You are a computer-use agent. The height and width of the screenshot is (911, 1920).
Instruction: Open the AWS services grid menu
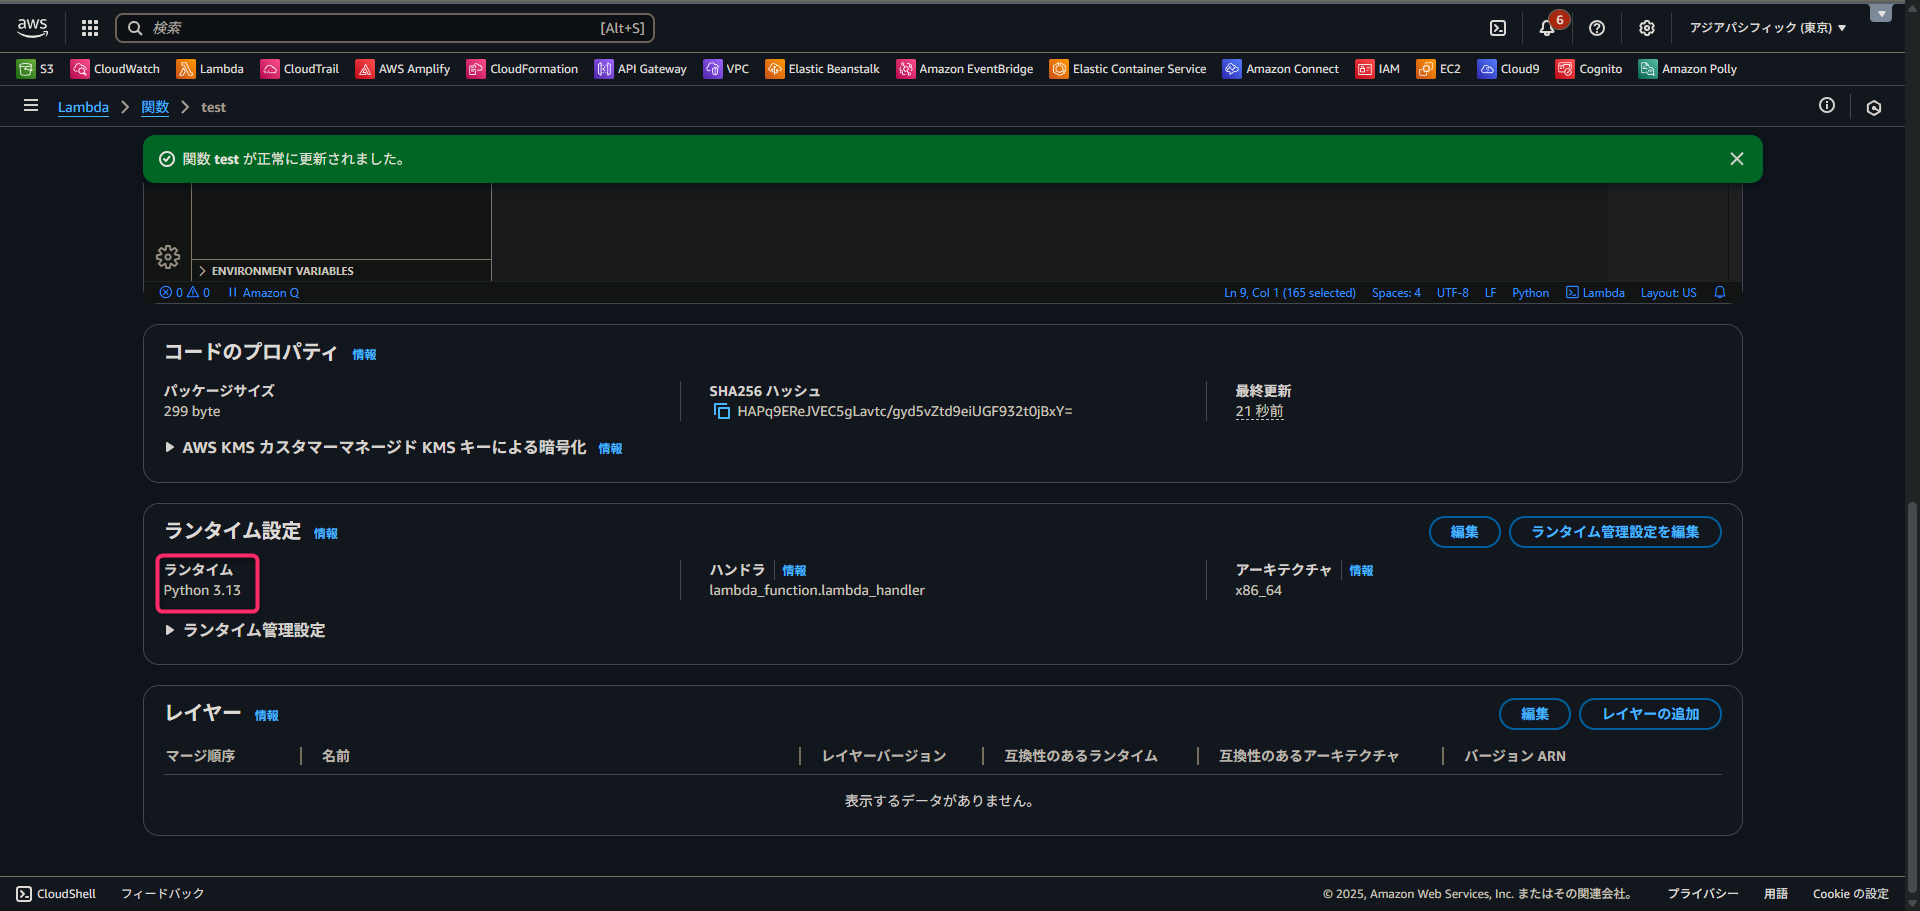[90, 28]
